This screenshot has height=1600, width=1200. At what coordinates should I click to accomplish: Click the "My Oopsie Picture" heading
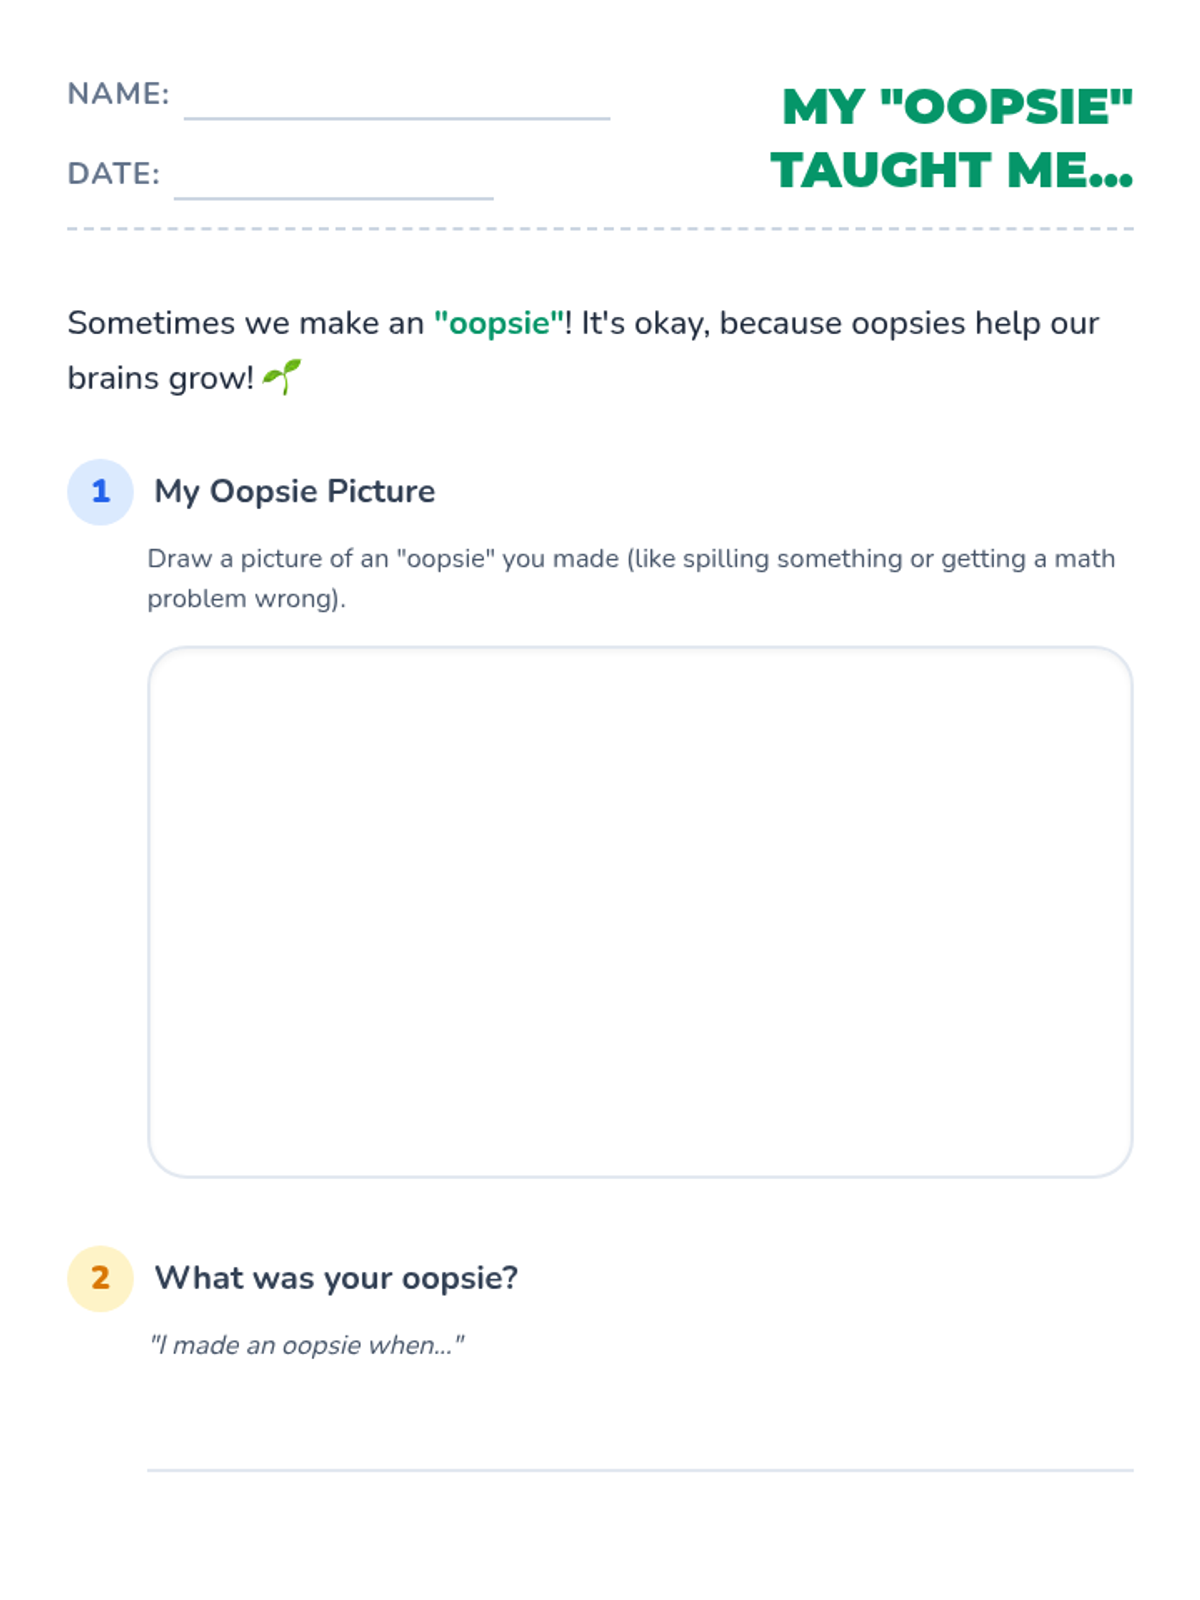(294, 491)
